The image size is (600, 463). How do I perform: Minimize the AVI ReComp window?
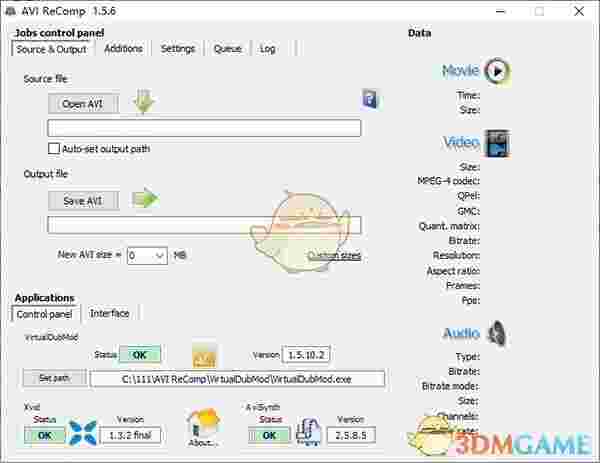[x=501, y=11]
